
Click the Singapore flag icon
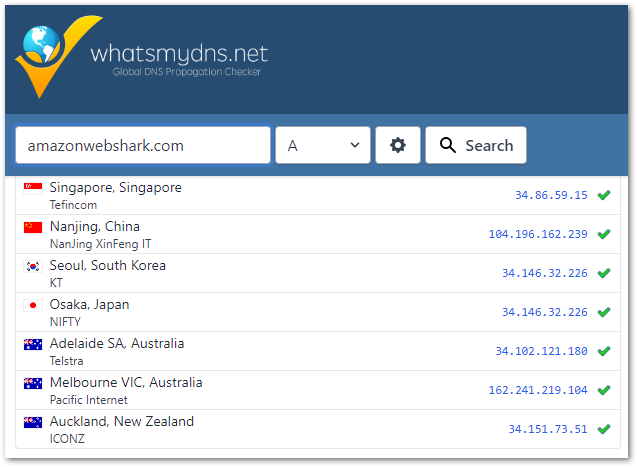pyautogui.click(x=33, y=188)
